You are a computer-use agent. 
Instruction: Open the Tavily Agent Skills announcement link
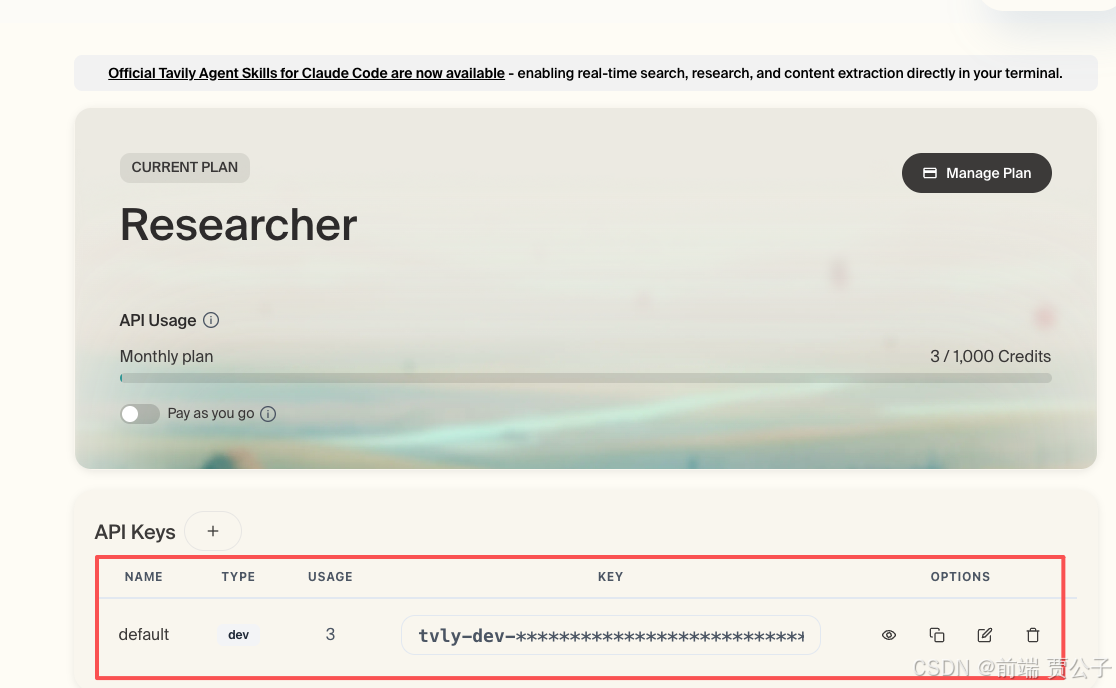coord(306,73)
